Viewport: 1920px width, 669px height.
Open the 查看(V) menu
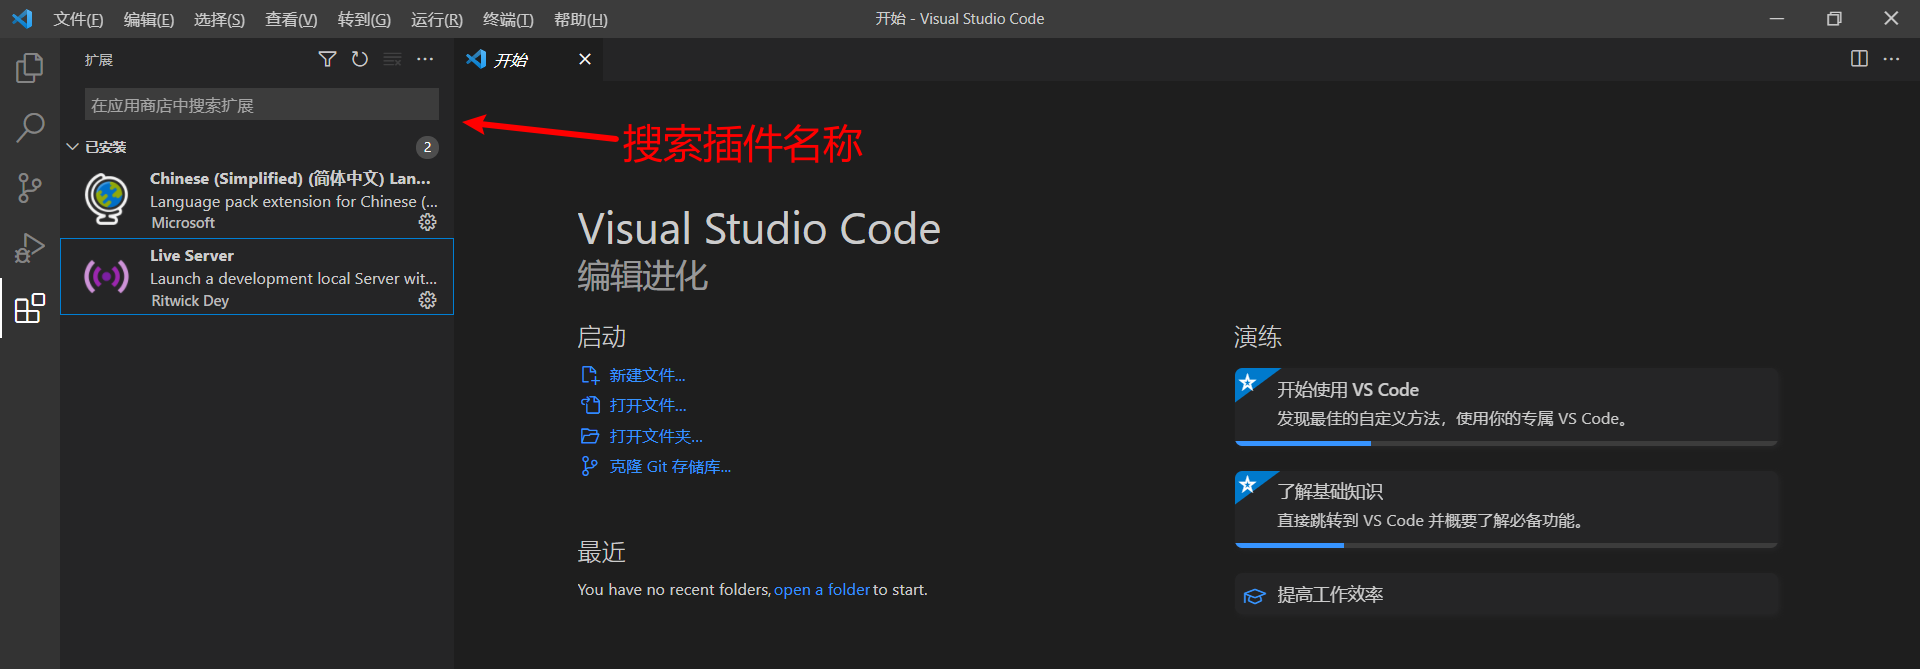pos(291,19)
